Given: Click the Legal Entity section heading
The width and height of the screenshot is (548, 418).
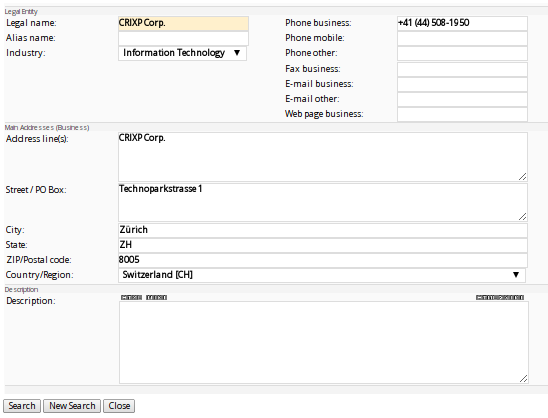Looking at the screenshot, I should coord(21,12).
